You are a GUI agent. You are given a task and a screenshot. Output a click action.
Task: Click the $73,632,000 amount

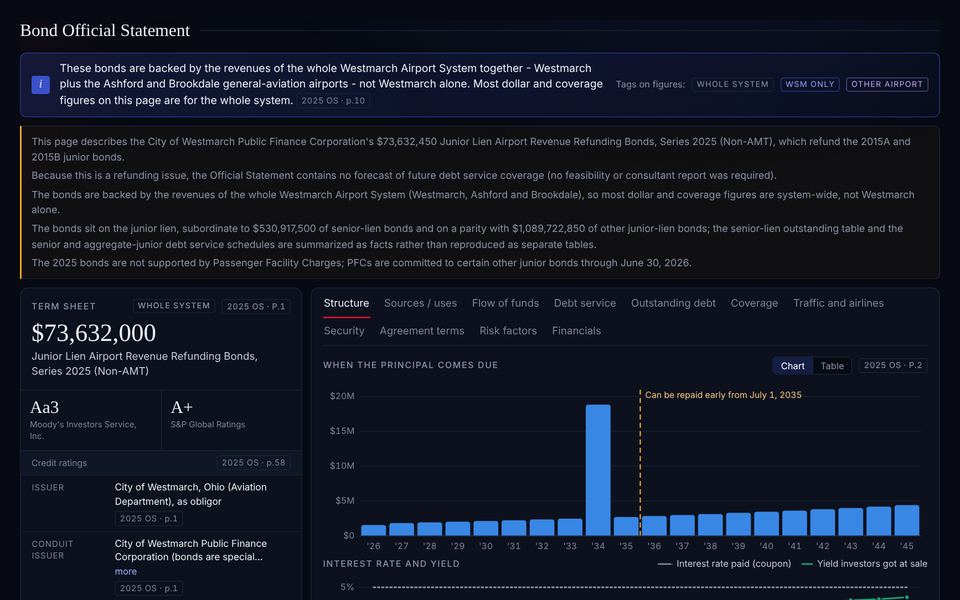pos(94,333)
